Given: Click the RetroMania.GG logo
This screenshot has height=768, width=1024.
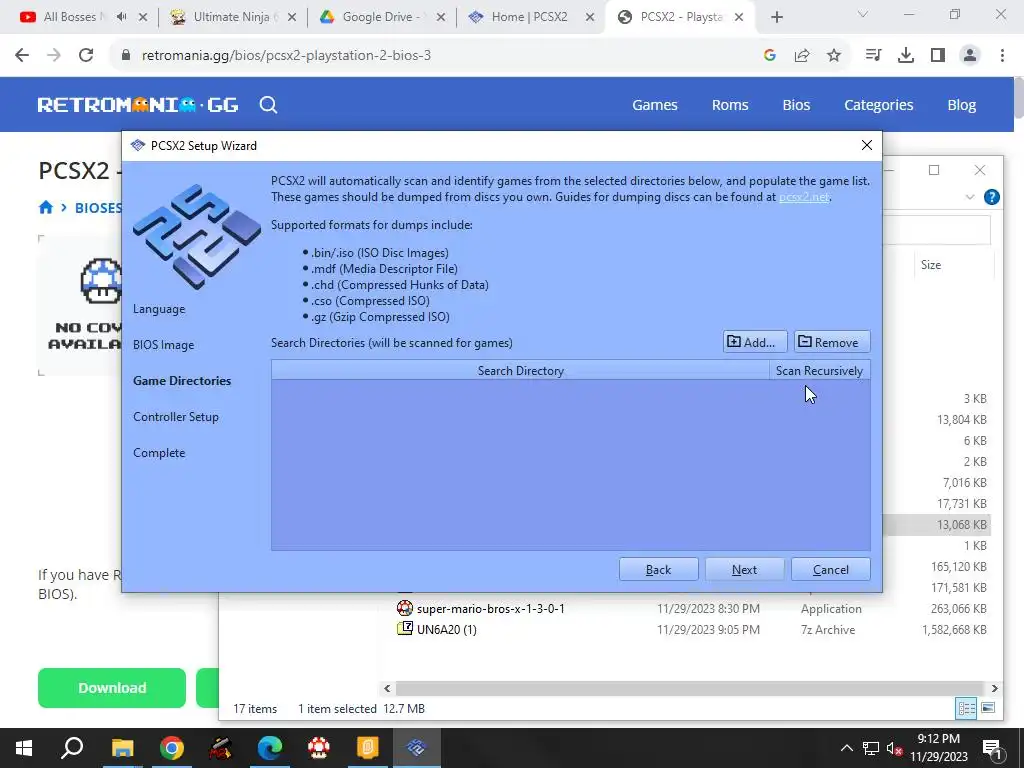Looking at the screenshot, I should tap(138, 104).
